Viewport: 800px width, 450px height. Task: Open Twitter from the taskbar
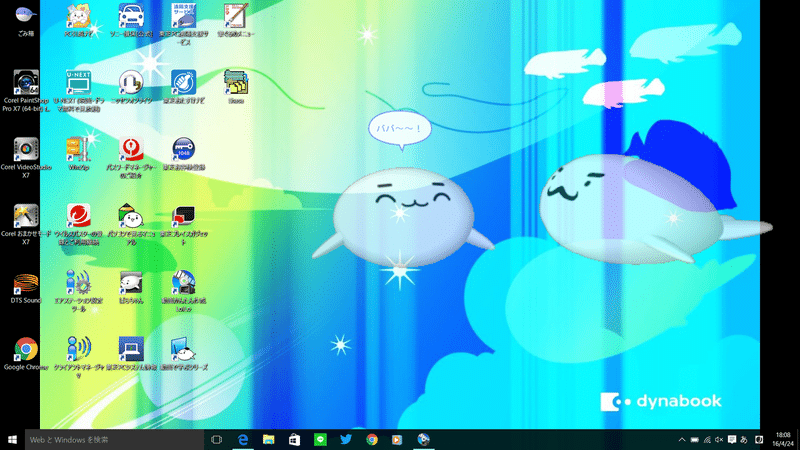[x=346, y=440]
